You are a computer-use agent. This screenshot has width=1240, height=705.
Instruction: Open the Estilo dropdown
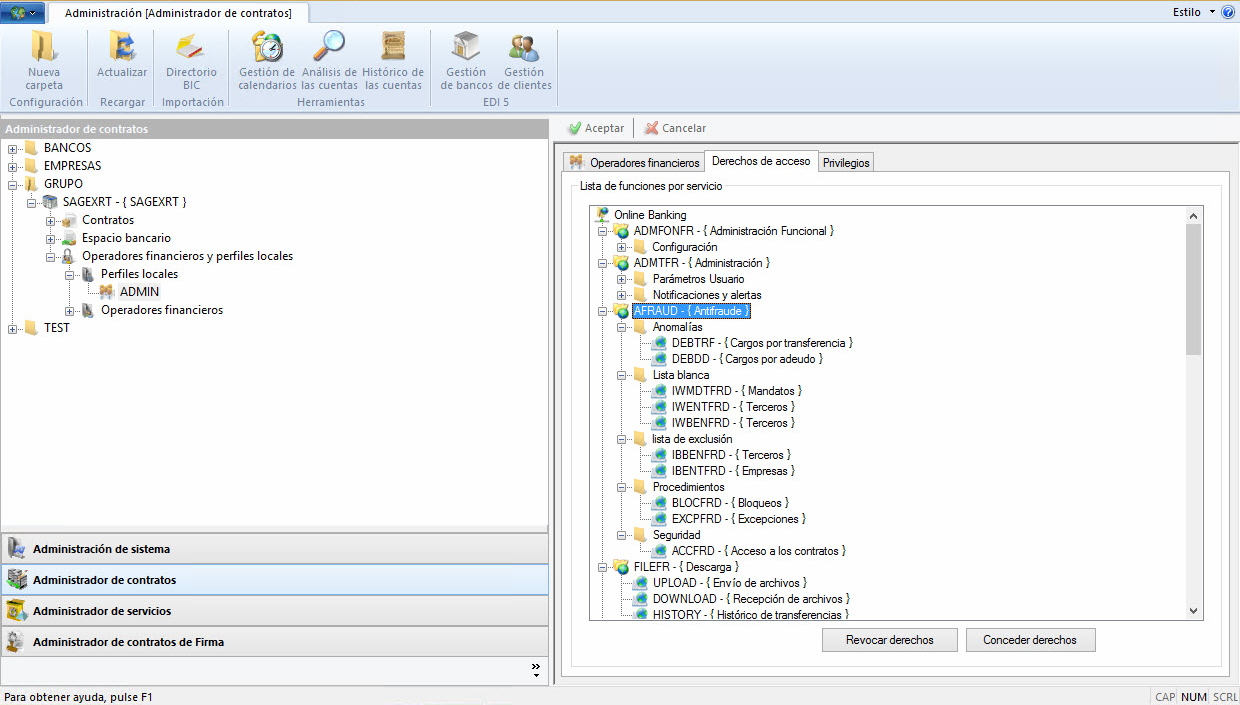1194,12
